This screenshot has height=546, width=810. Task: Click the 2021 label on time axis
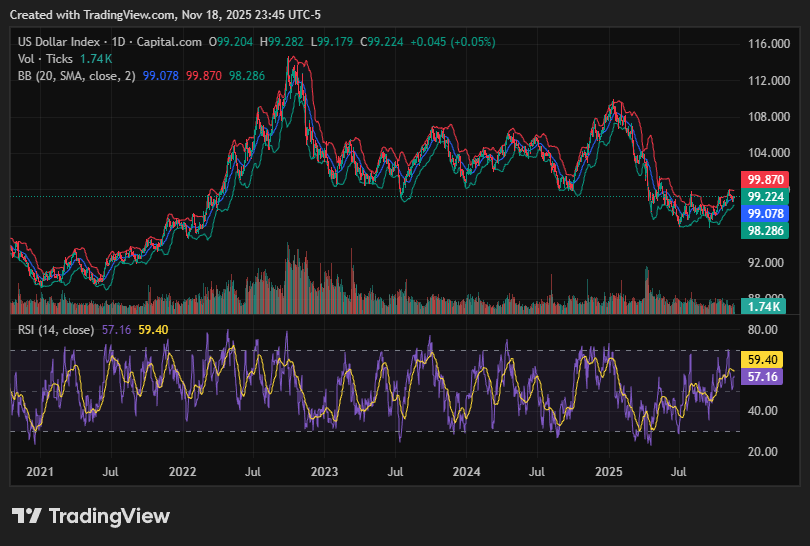pyautogui.click(x=40, y=470)
